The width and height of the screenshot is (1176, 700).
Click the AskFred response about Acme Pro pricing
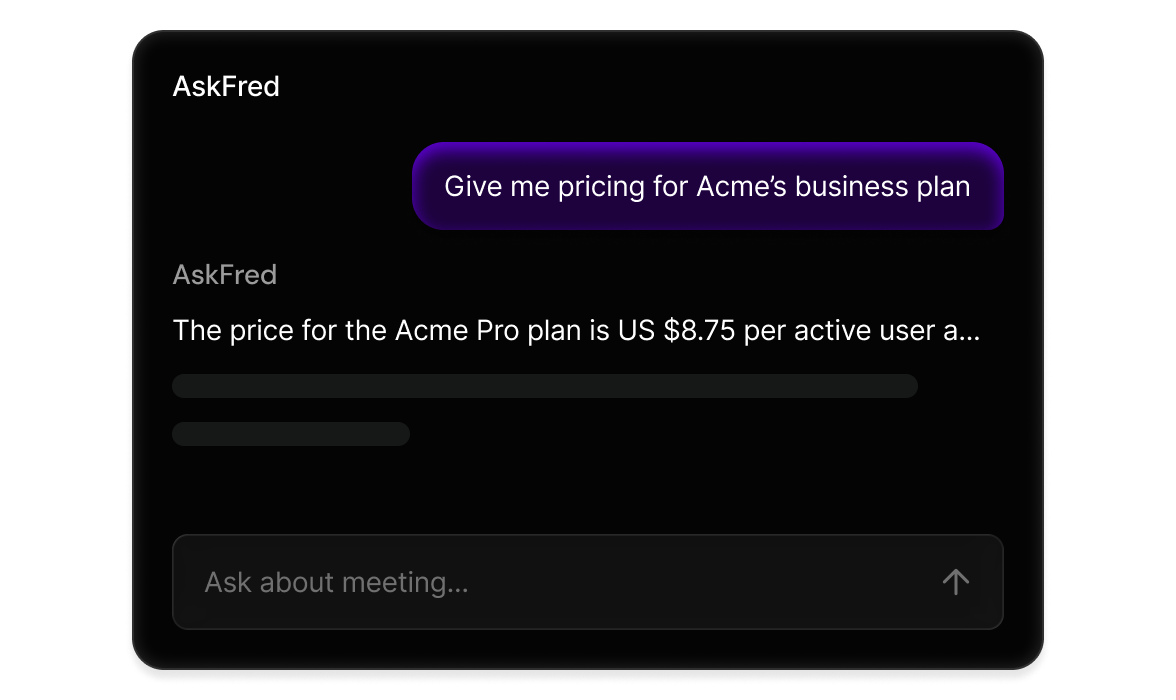576,331
